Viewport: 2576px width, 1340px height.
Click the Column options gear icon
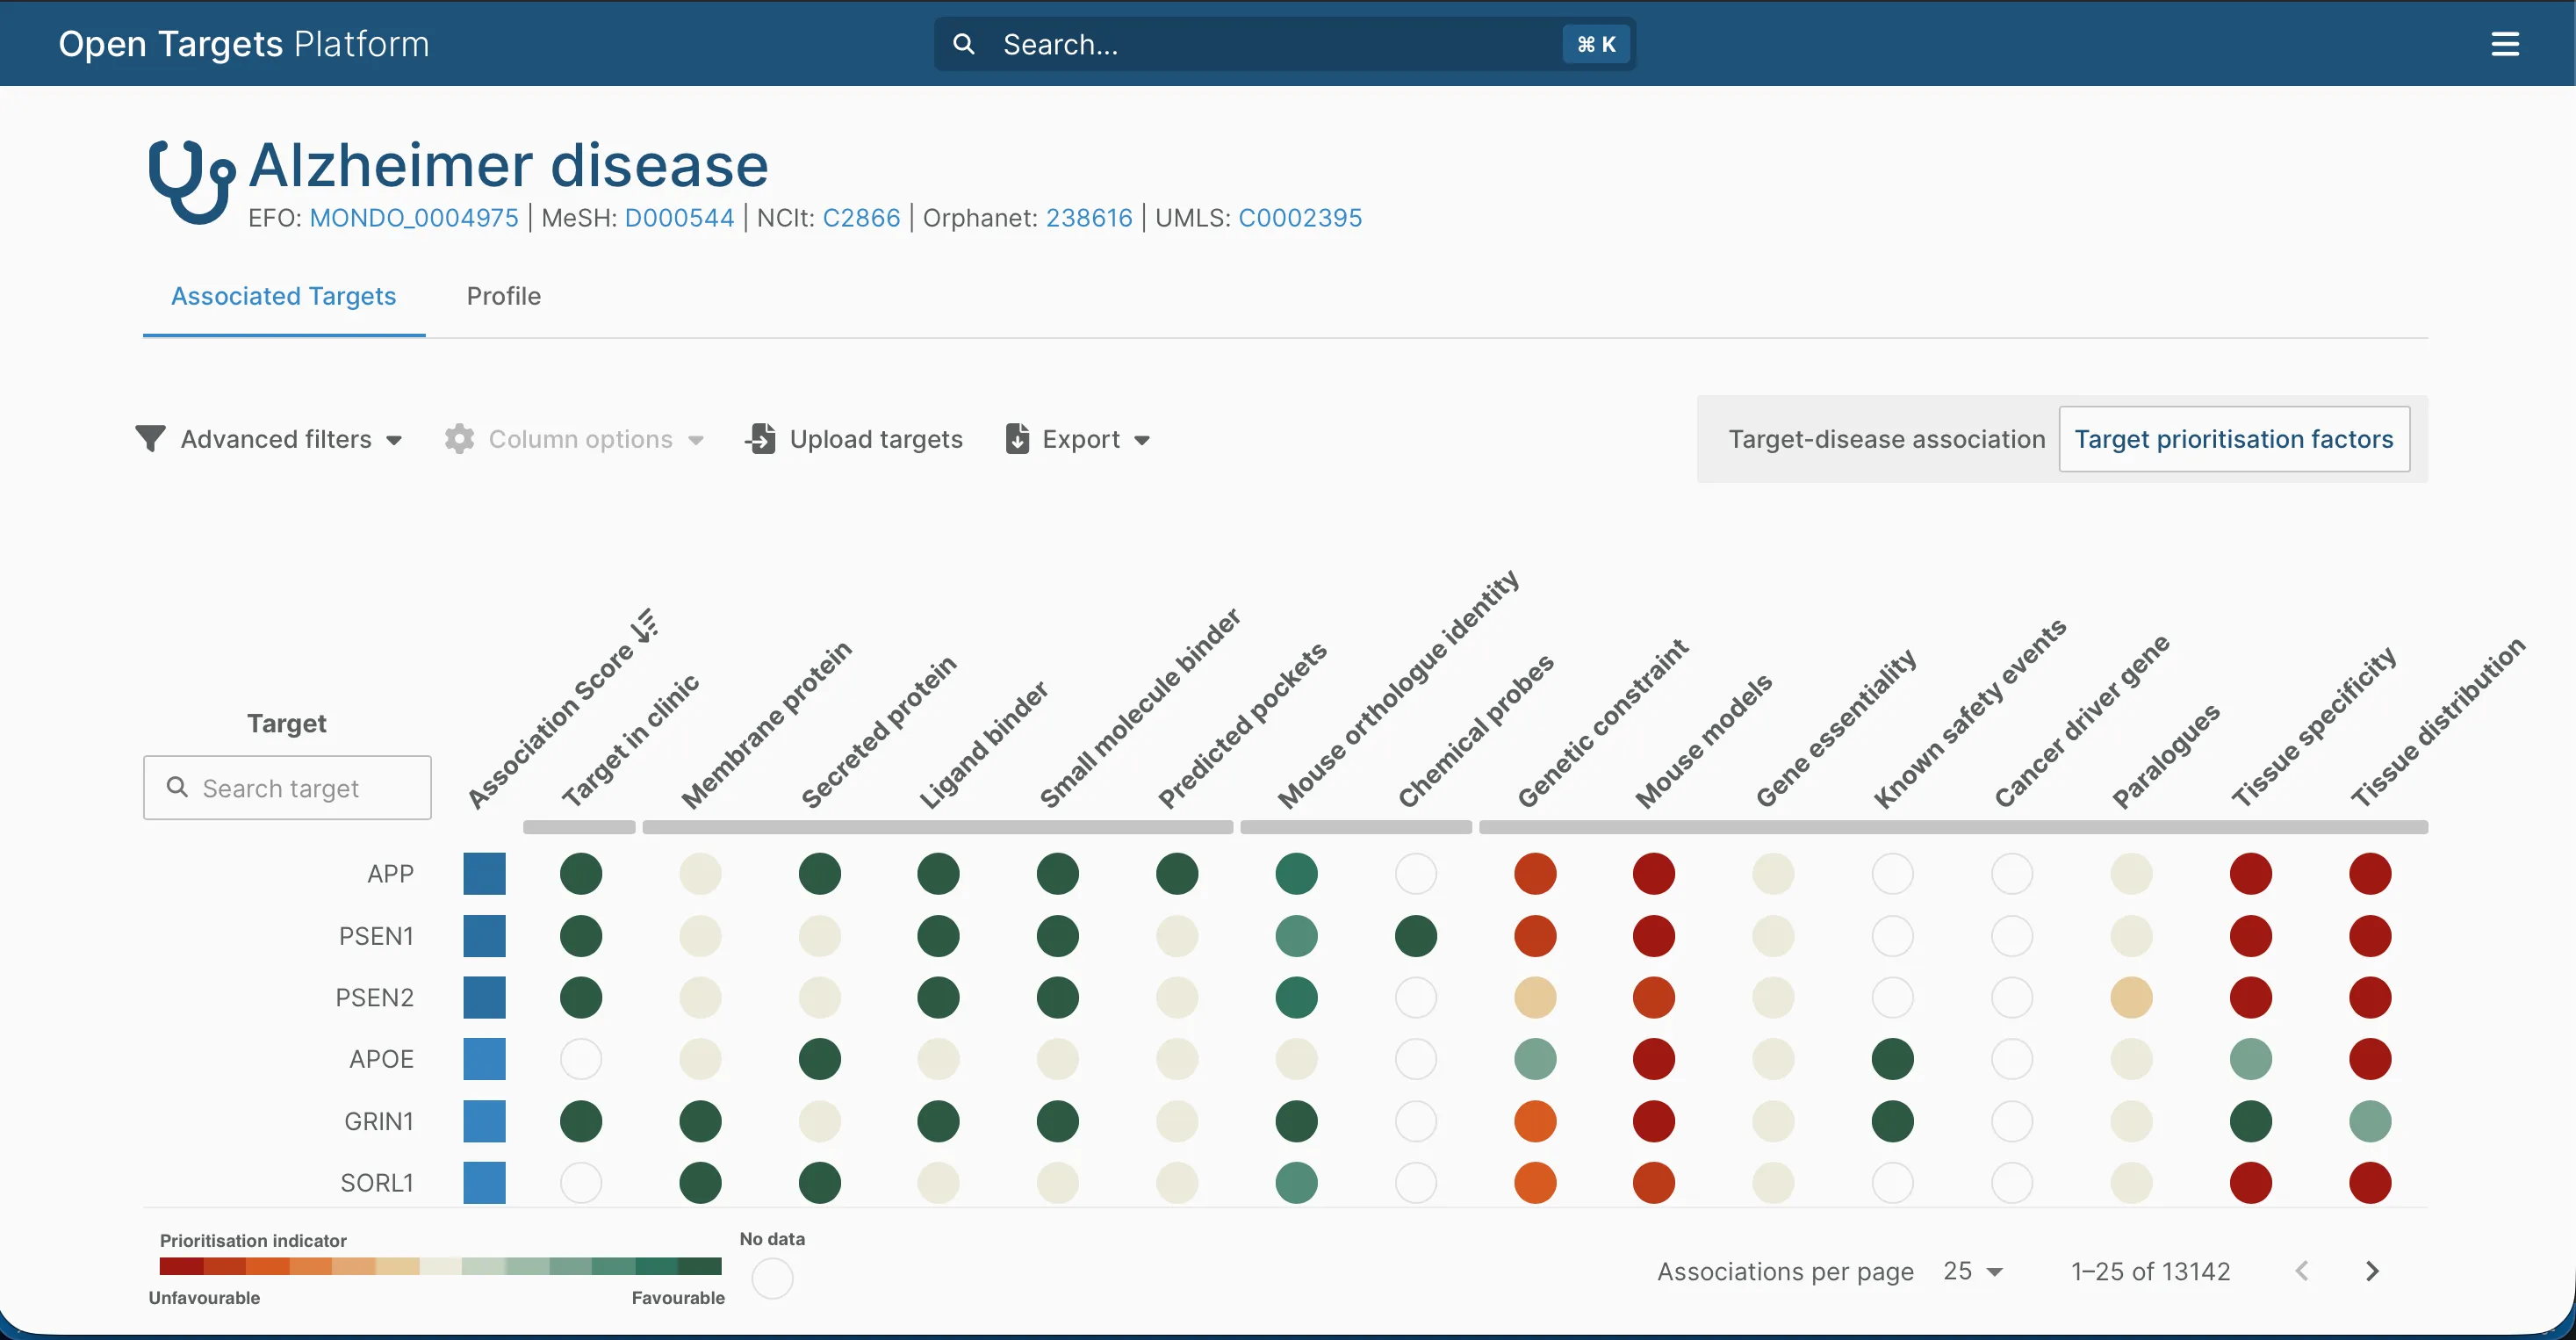(459, 439)
